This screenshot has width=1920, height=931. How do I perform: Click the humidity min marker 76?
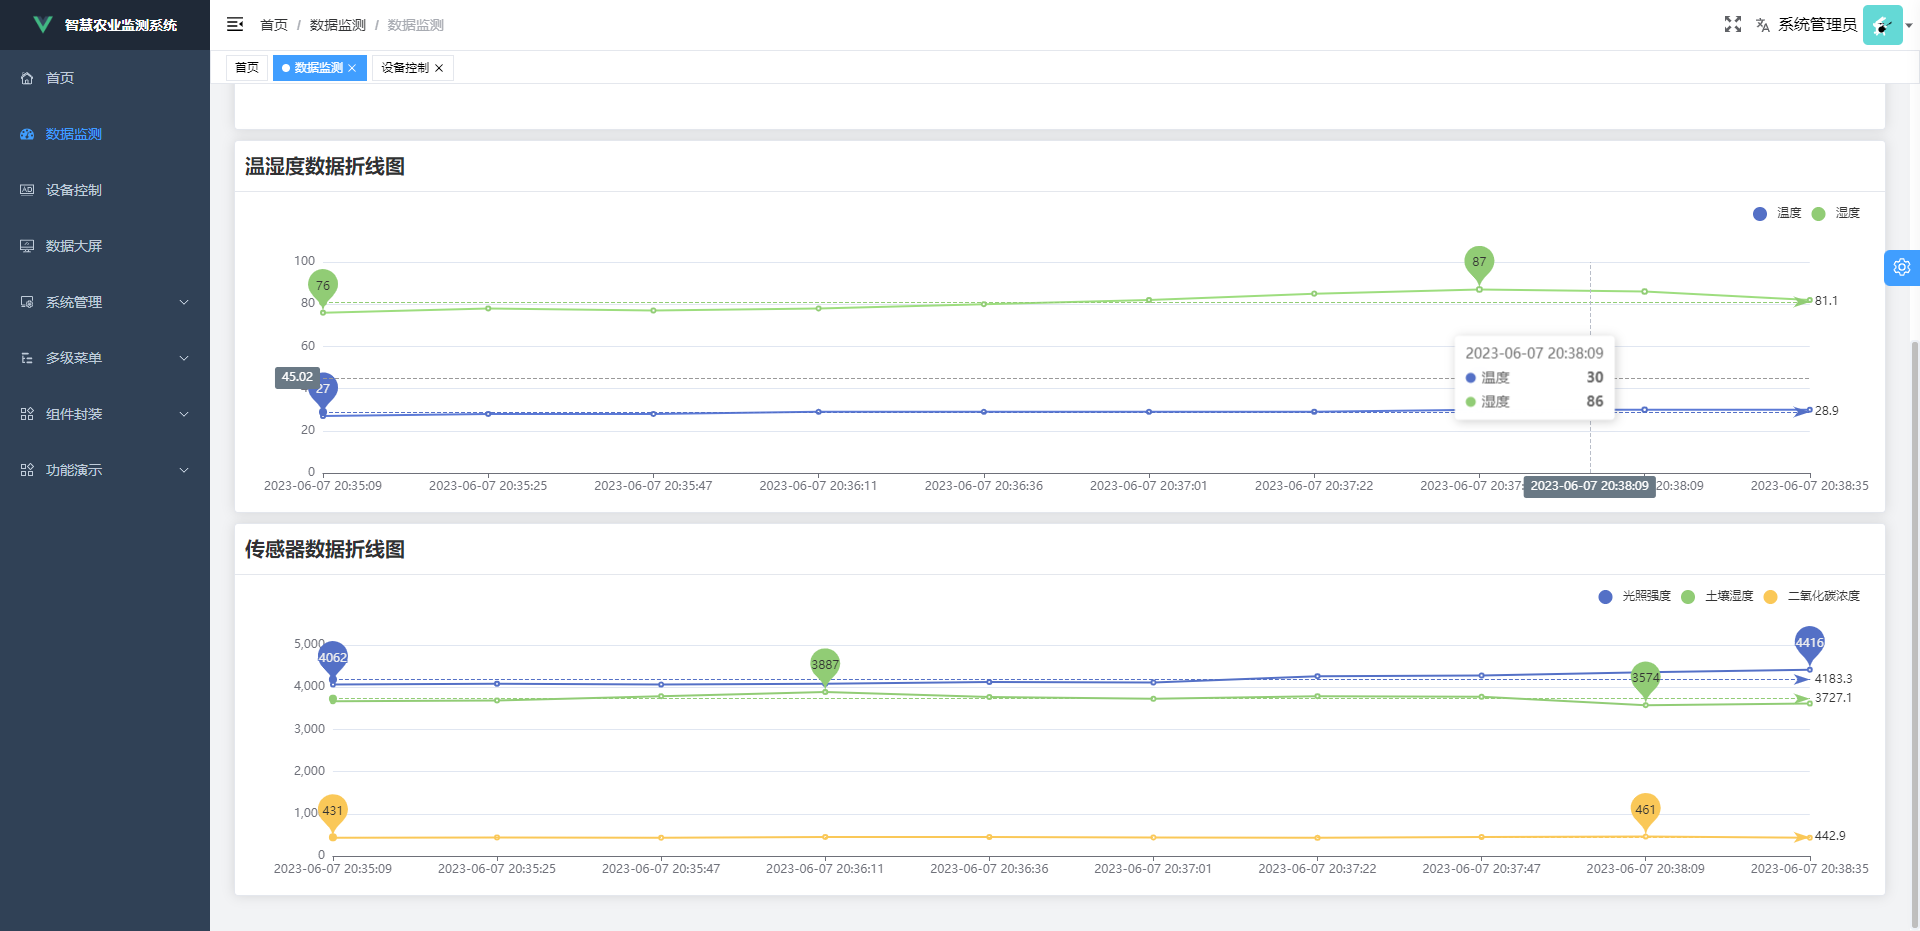click(323, 287)
